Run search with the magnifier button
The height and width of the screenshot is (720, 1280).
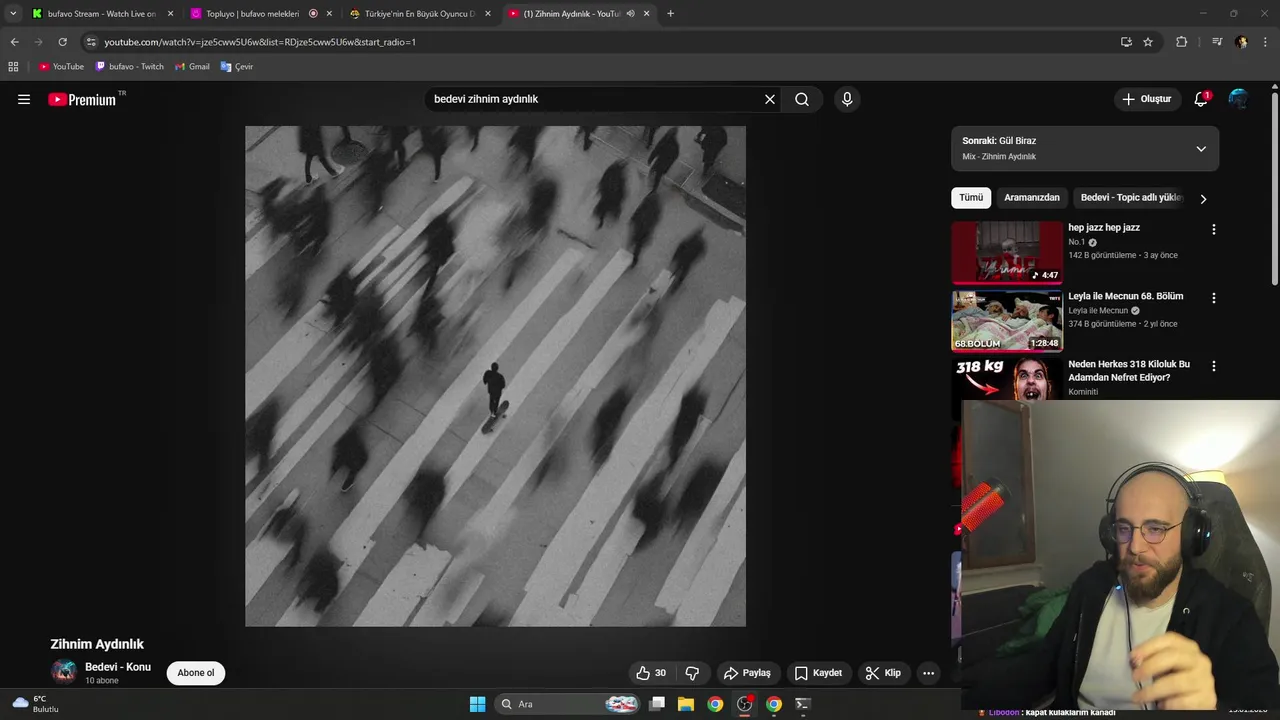click(802, 99)
